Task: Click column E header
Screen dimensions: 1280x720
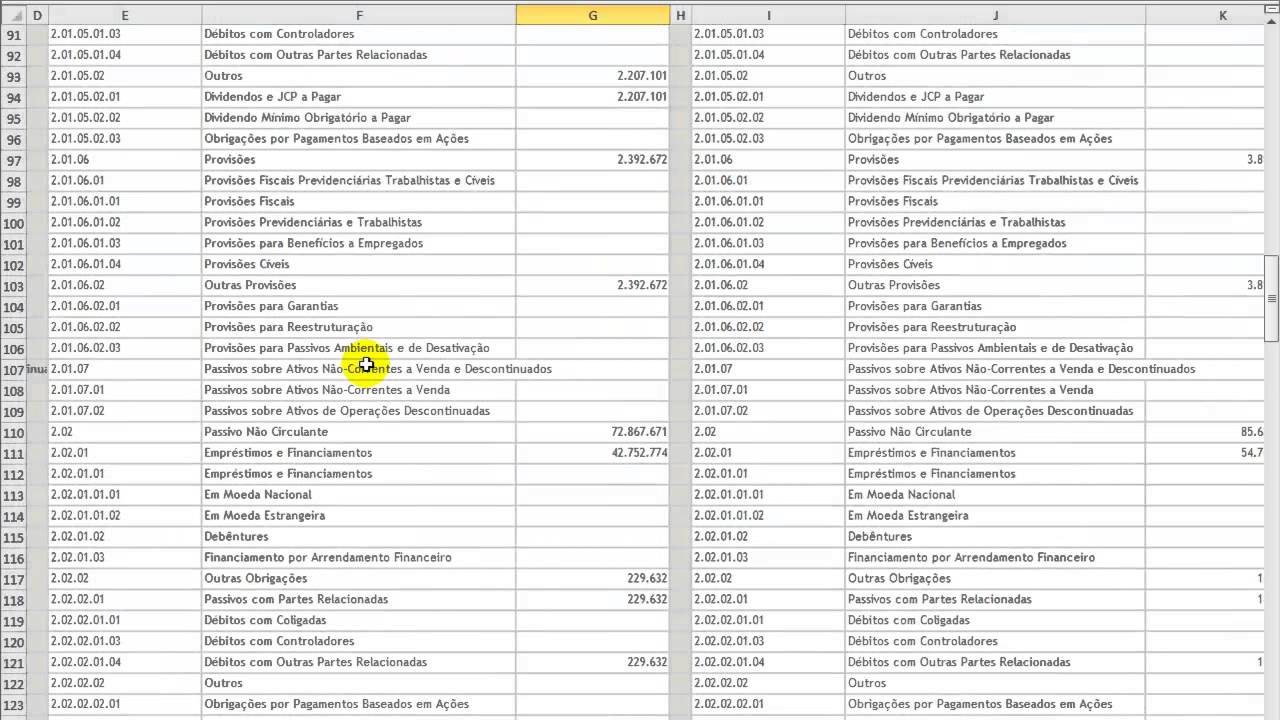Action: [x=124, y=15]
